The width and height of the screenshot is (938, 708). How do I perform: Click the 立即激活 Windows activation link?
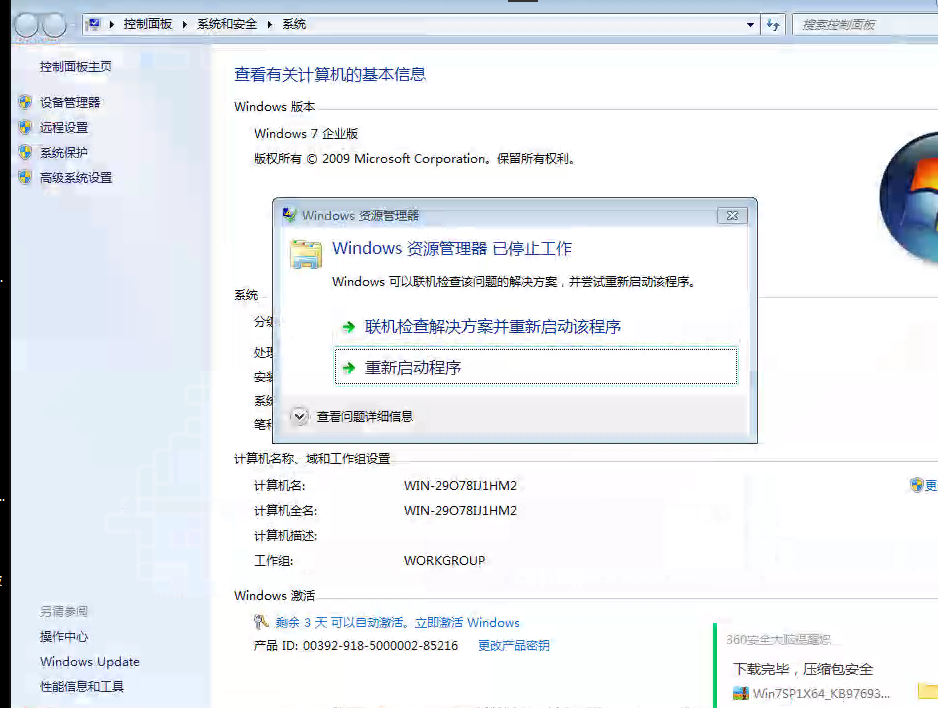pyautogui.click(x=467, y=622)
